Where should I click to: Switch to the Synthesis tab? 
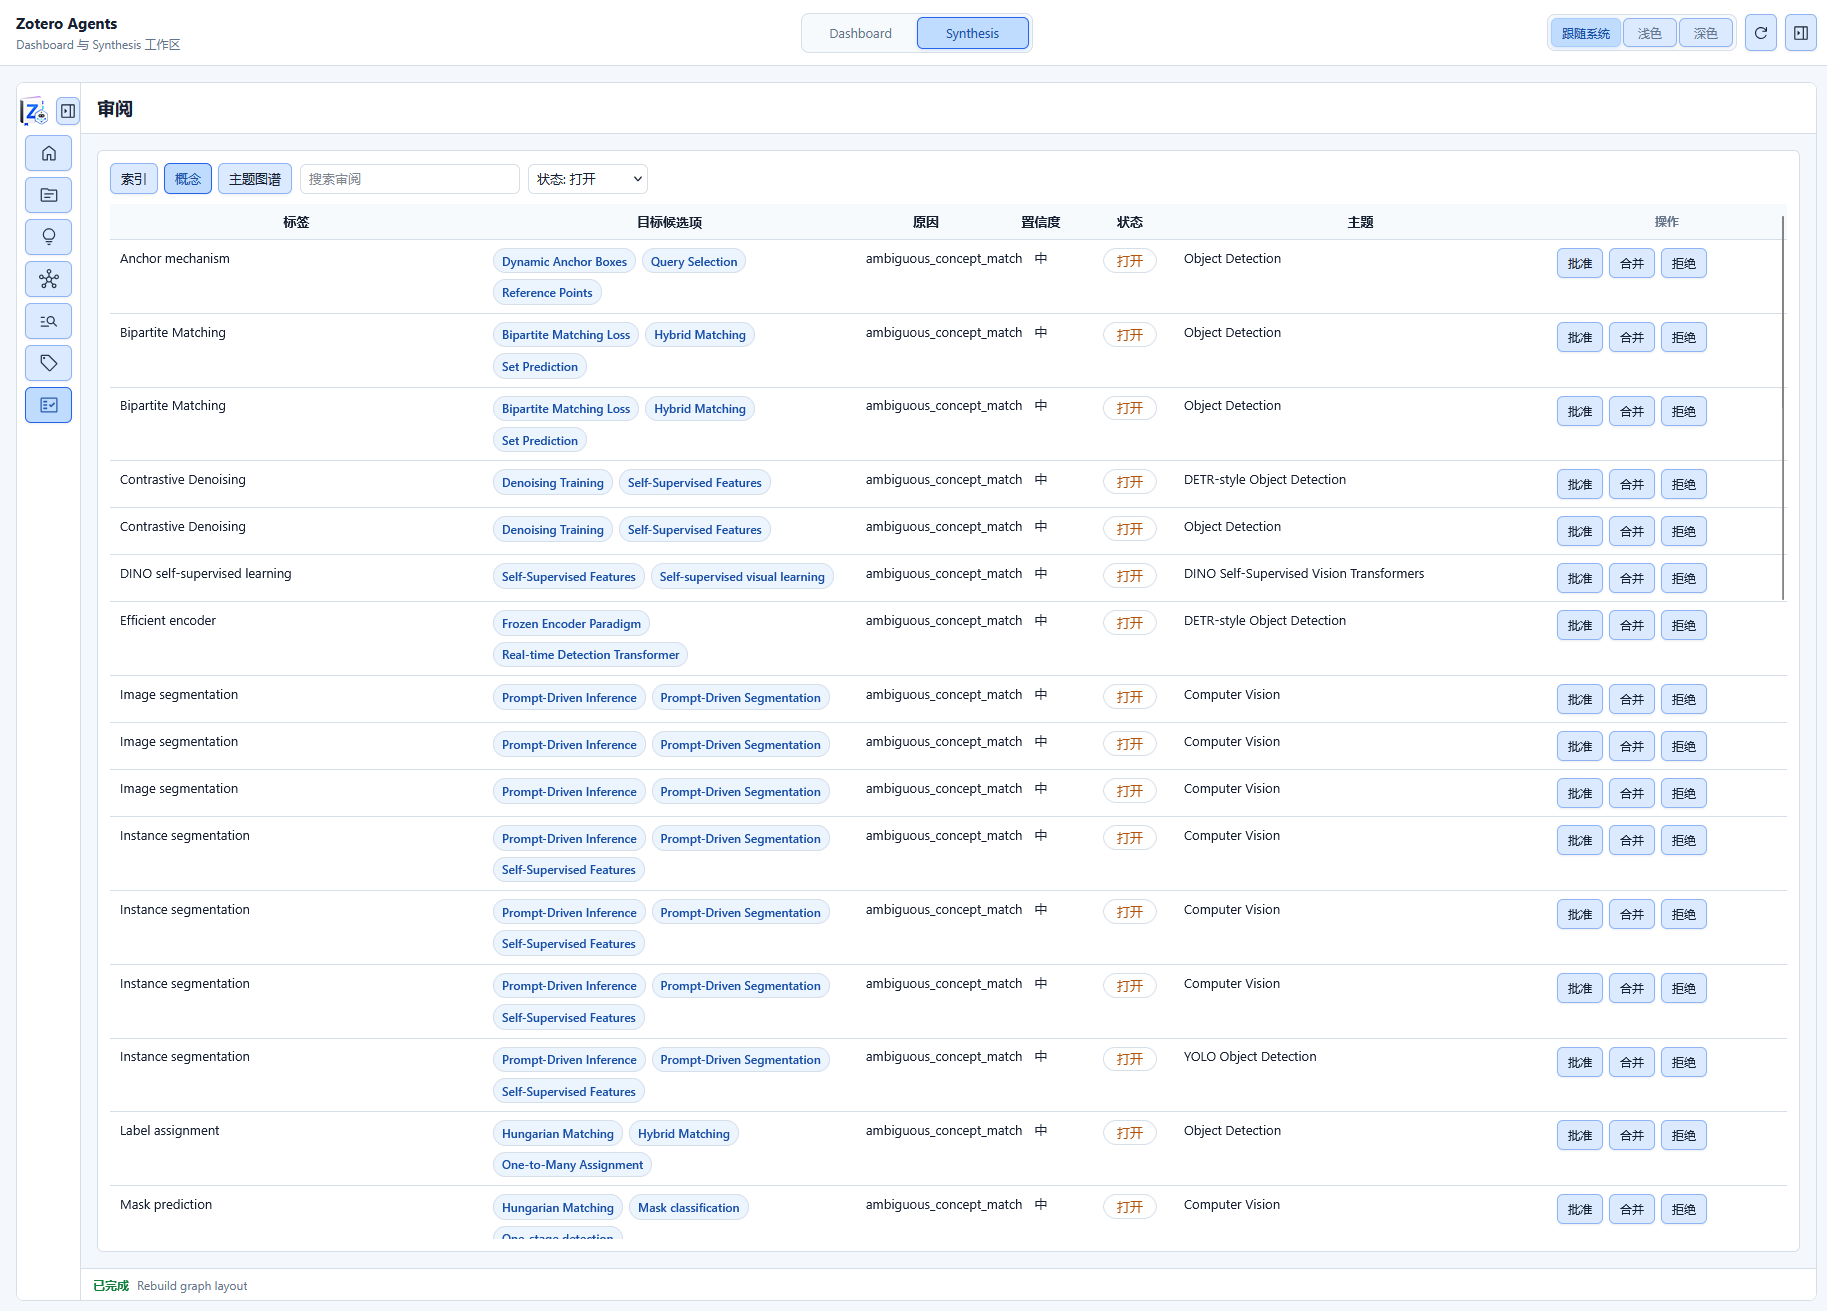[972, 33]
